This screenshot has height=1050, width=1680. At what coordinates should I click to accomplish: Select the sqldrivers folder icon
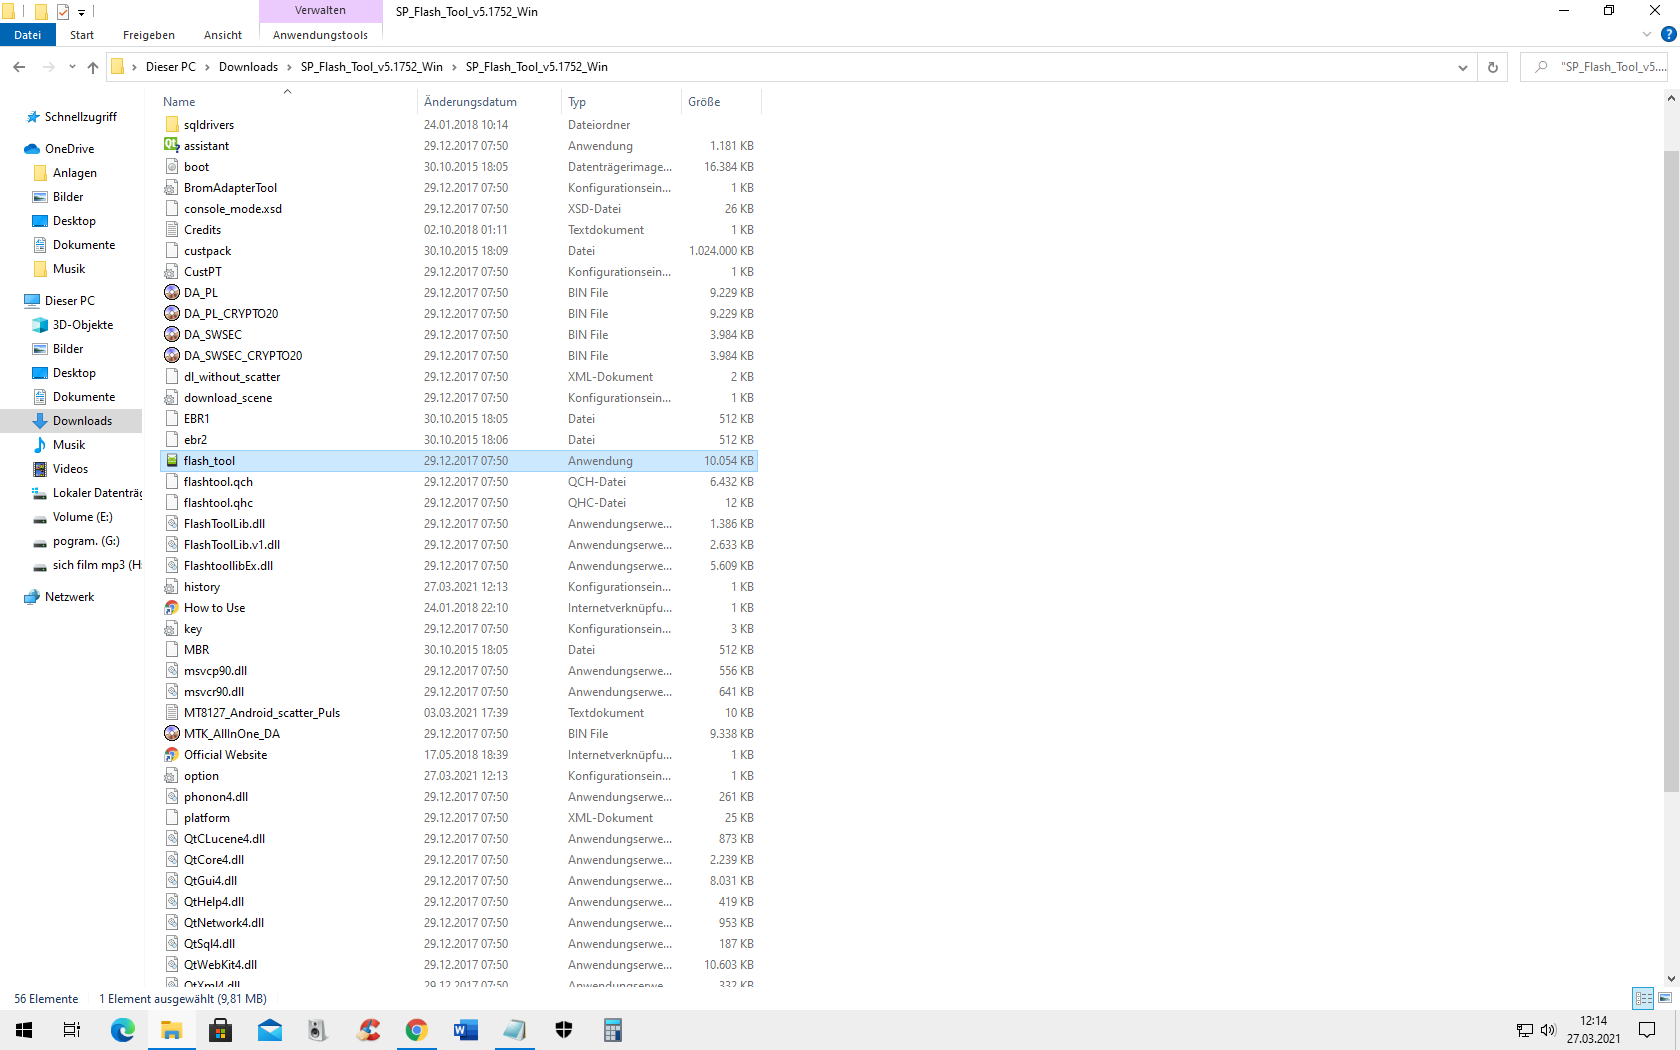172,124
